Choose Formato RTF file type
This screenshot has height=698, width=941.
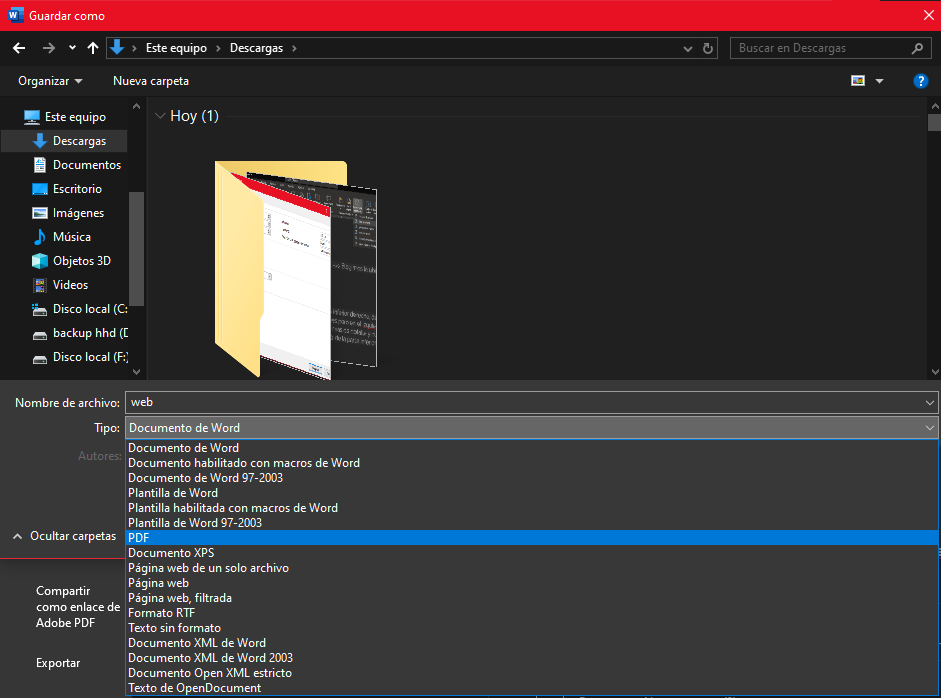click(x=161, y=613)
